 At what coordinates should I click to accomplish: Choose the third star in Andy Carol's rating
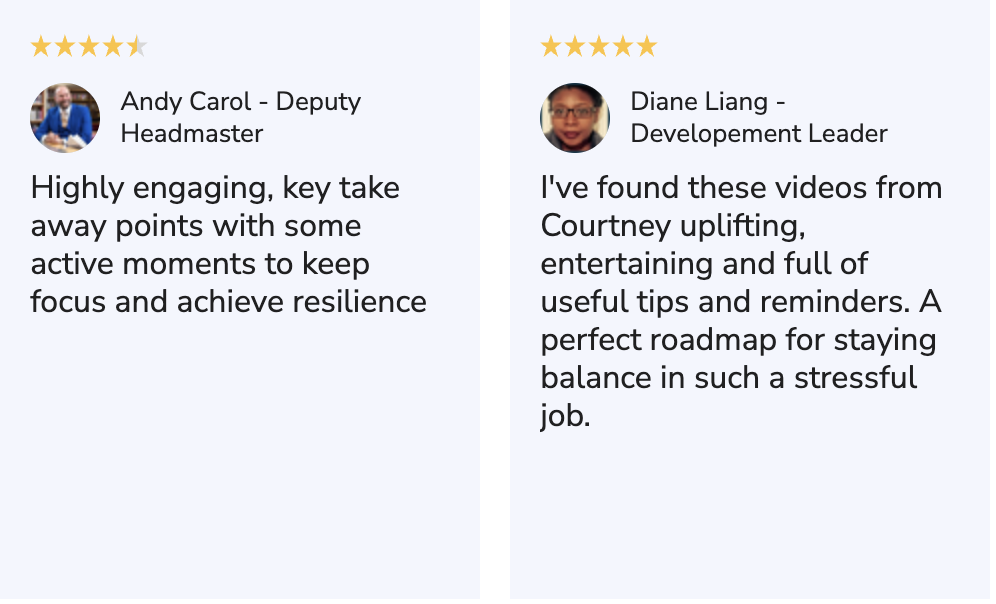point(89,46)
